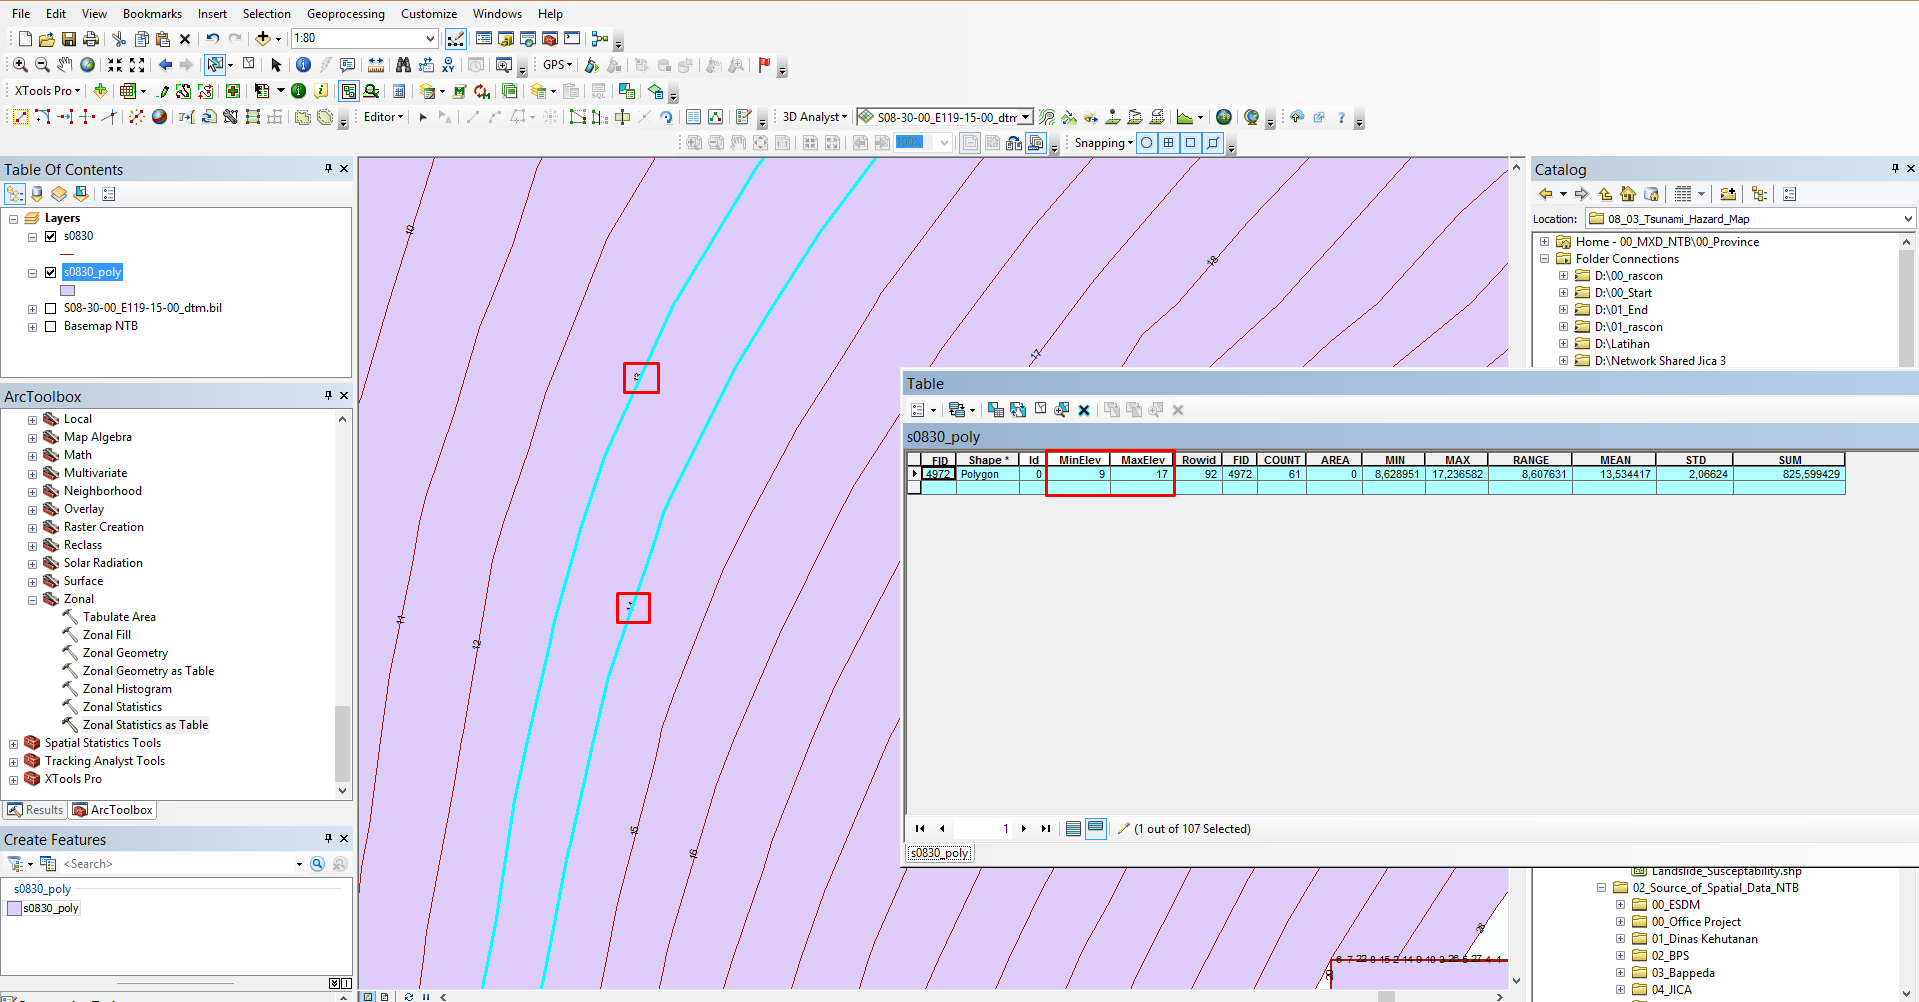Open Catalog Location path dropdown
This screenshot has width=1919, height=1002.
tap(1908, 219)
